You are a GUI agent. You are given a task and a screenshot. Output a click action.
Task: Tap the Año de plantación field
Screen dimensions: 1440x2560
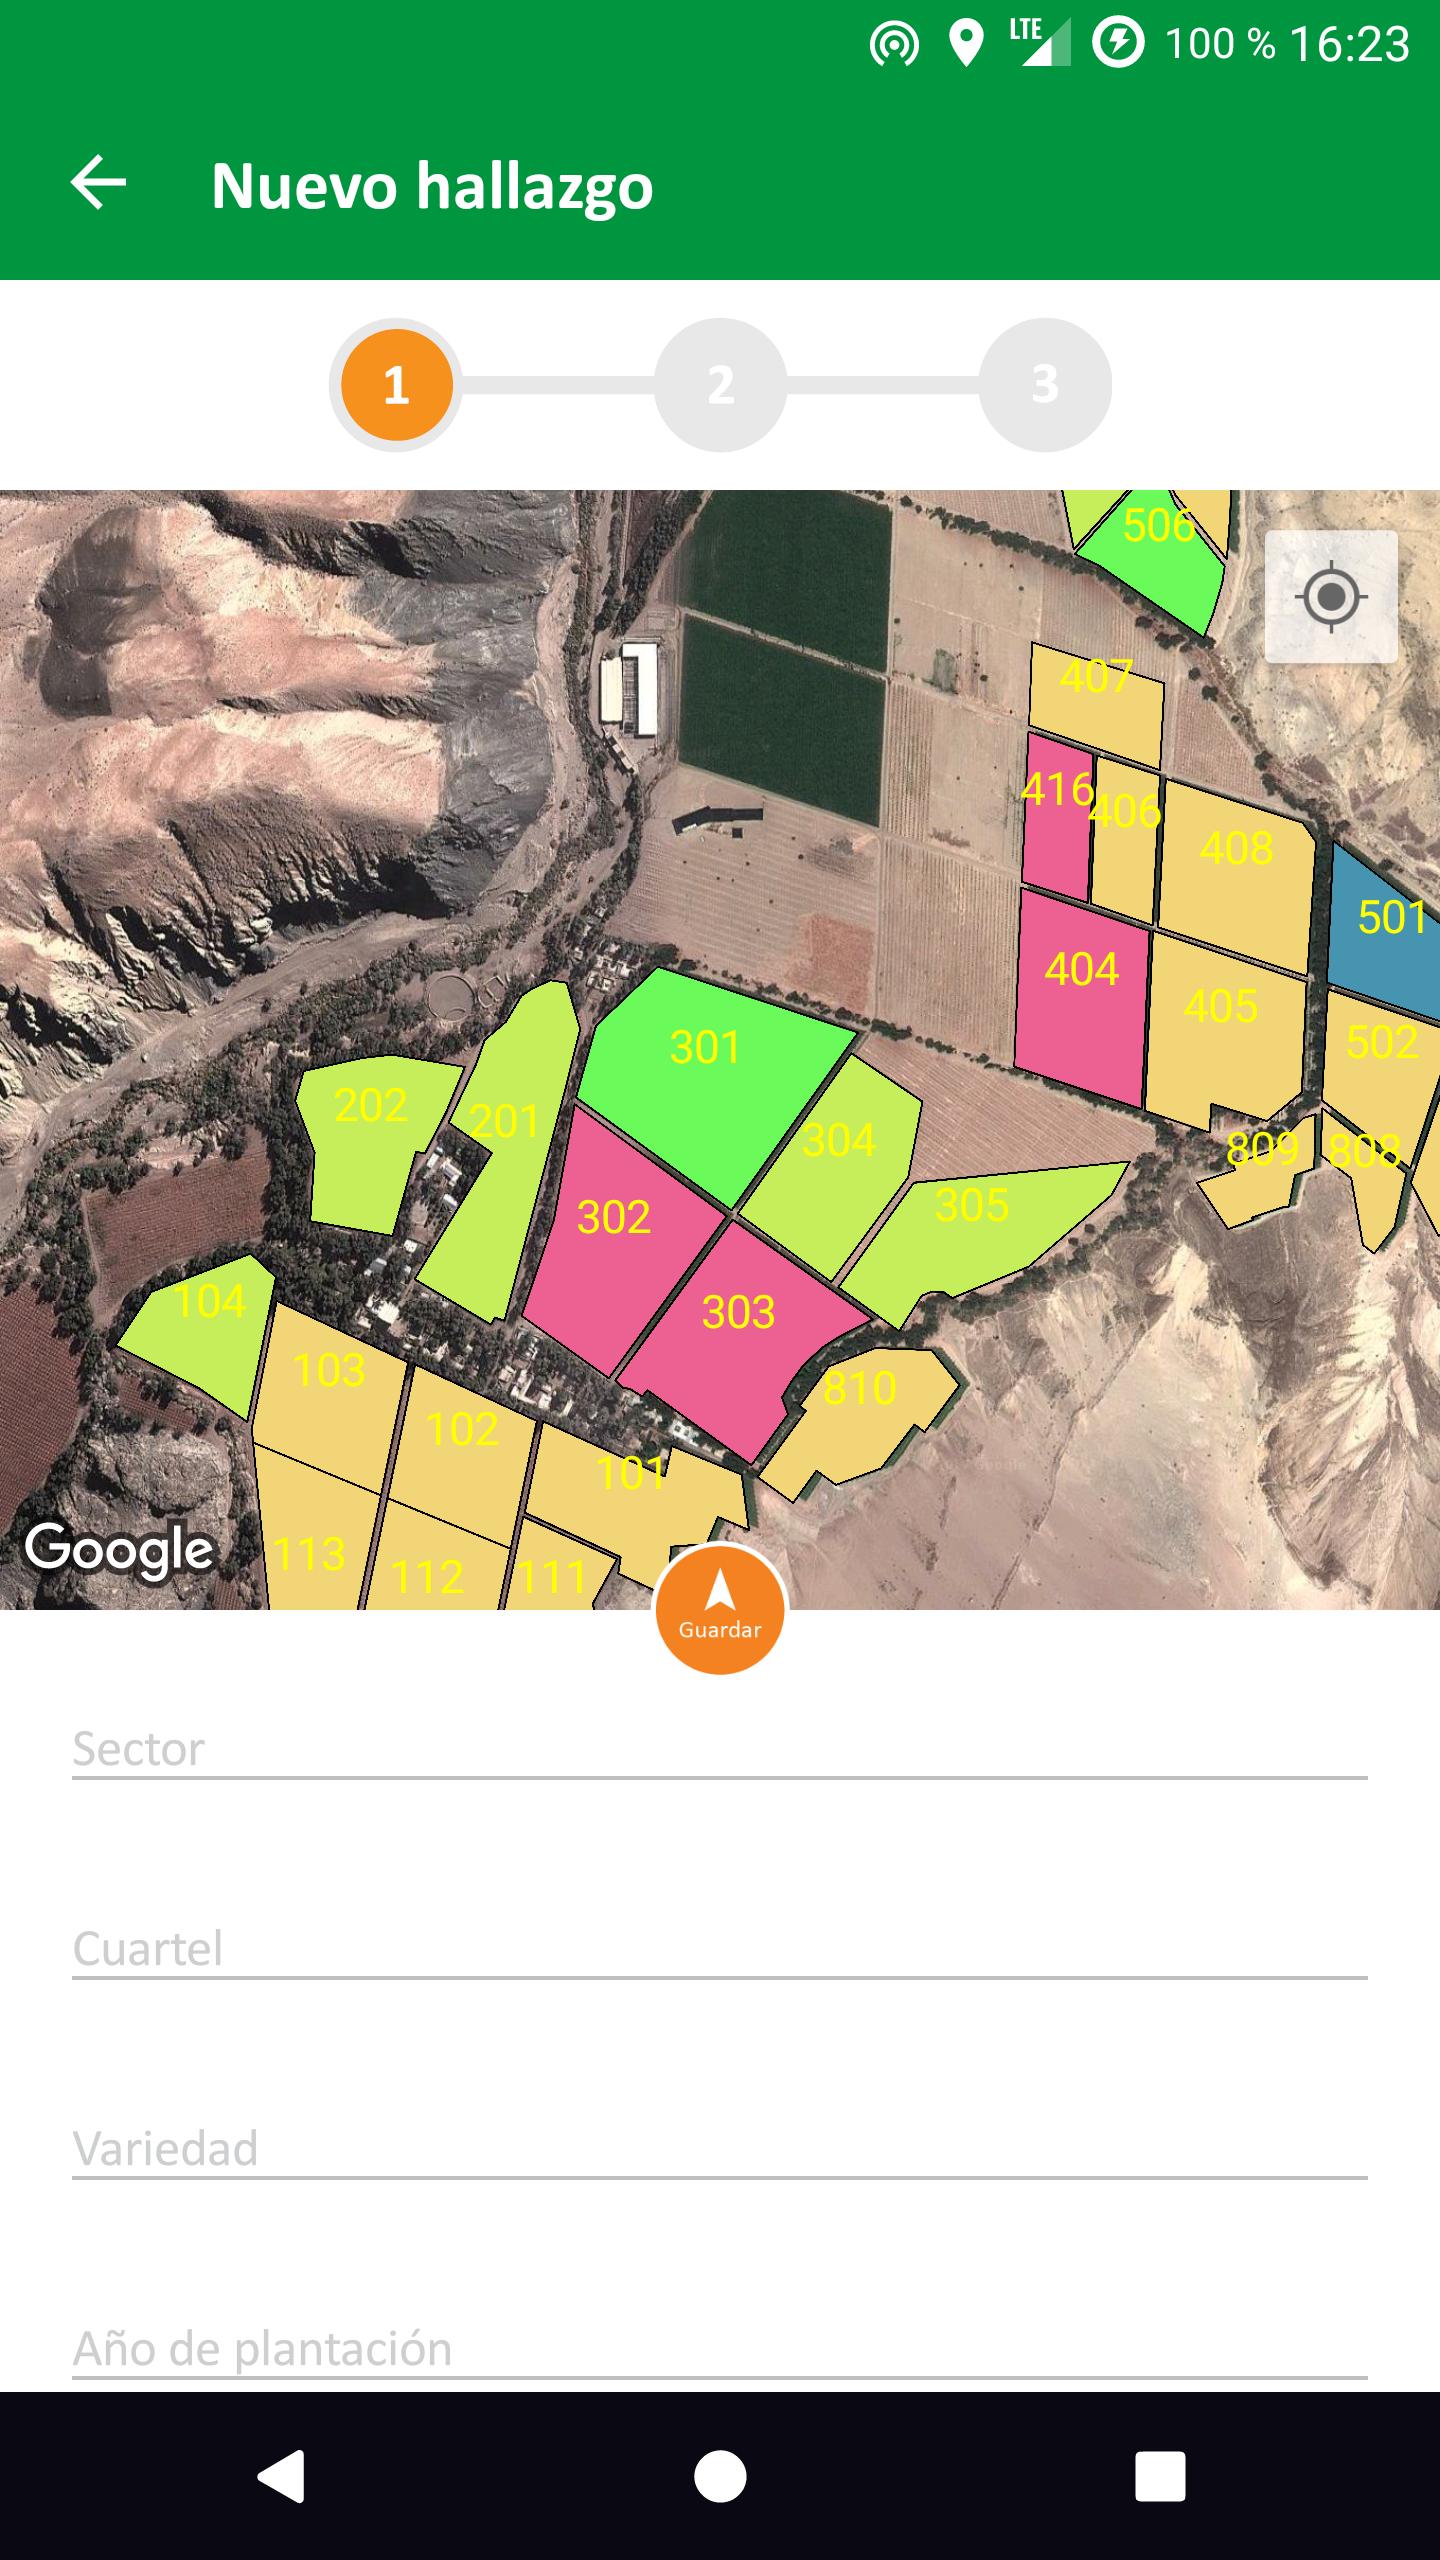tap(720, 2349)
